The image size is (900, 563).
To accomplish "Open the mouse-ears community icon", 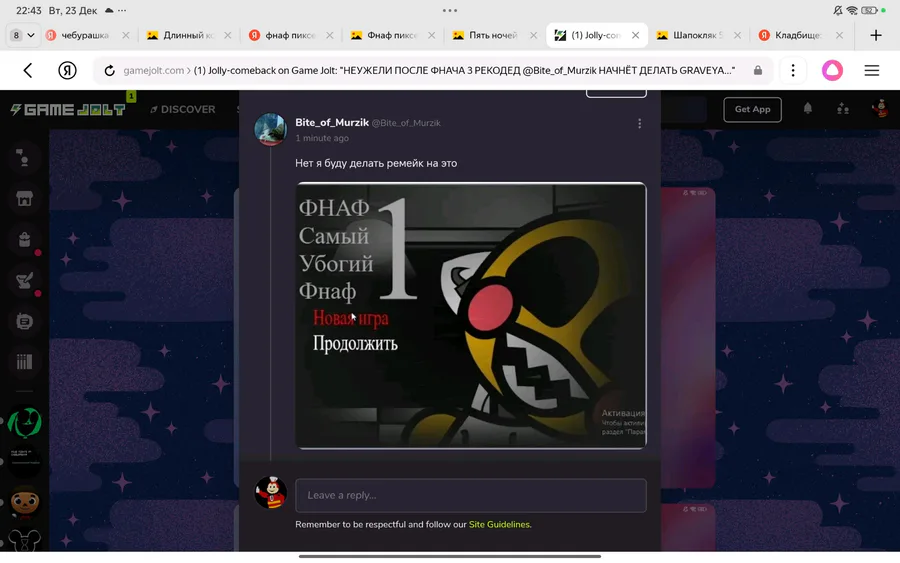I will 24,540.
